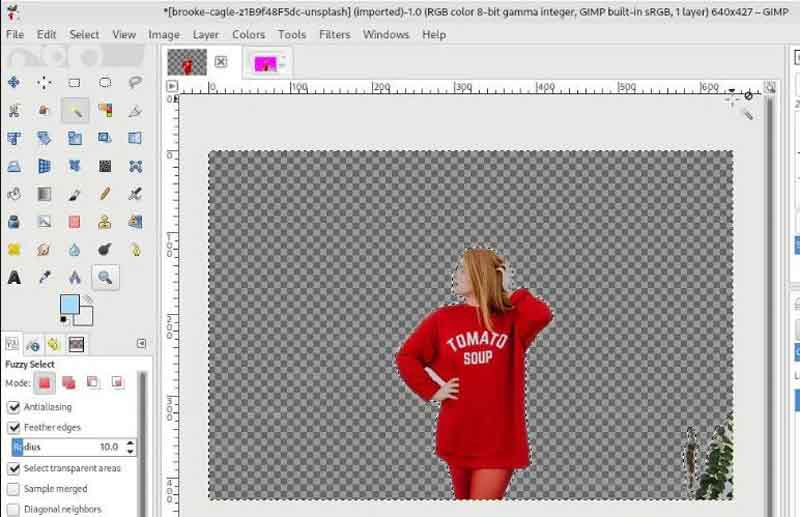This screenshot has width=800, height=517.
Task: Increase the feather Radius value
Action: point(130,443)
